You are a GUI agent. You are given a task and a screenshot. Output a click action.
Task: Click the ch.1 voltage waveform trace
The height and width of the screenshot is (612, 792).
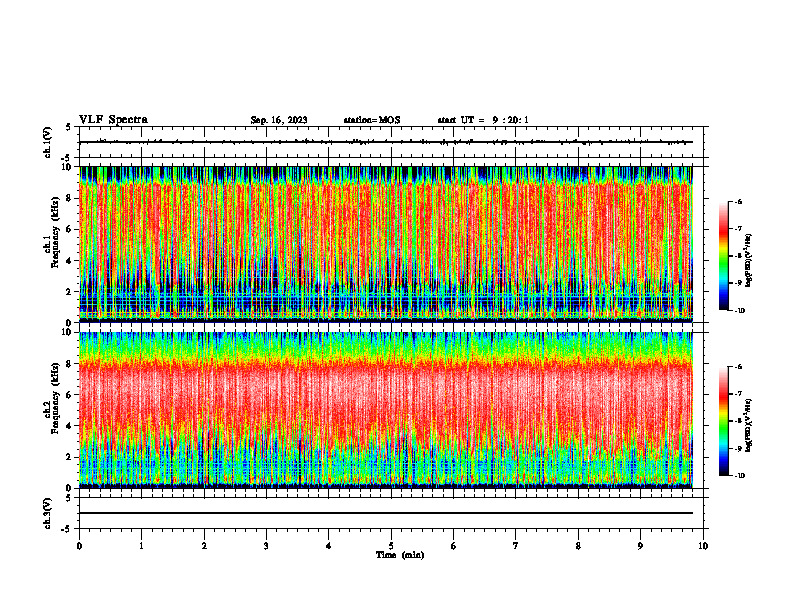(386, 142)
